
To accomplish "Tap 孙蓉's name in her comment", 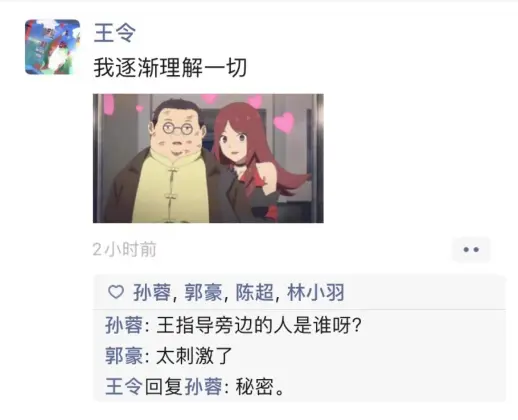I will 124,325.
